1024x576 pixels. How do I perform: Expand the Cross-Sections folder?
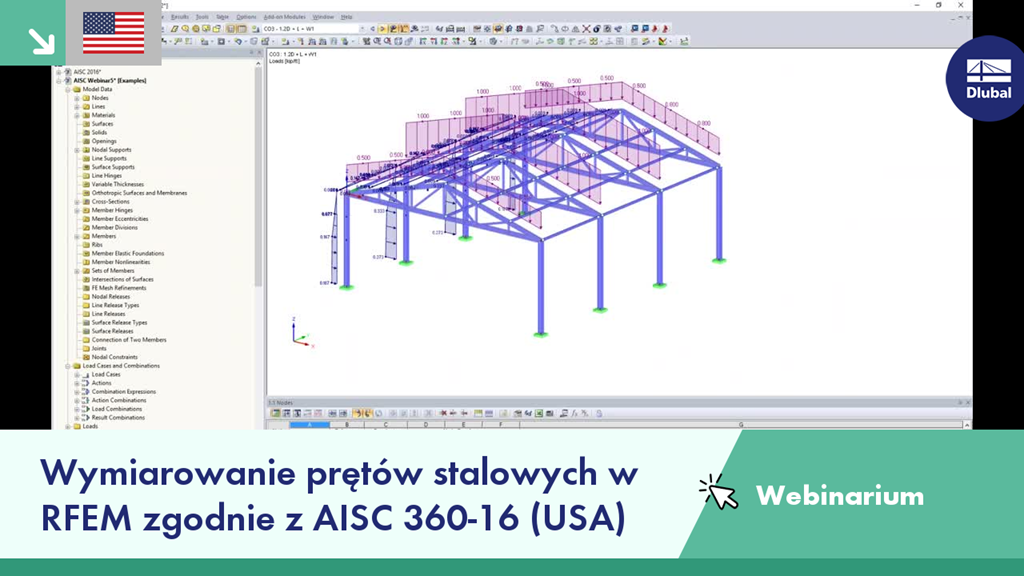(77, 202)
